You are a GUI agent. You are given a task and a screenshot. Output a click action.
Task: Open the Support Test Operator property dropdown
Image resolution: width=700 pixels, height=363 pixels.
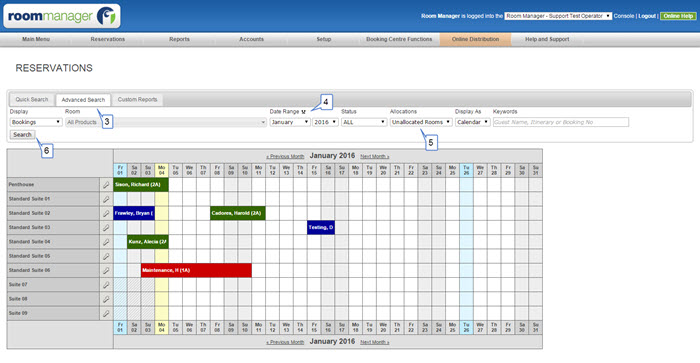click(558, 16)
